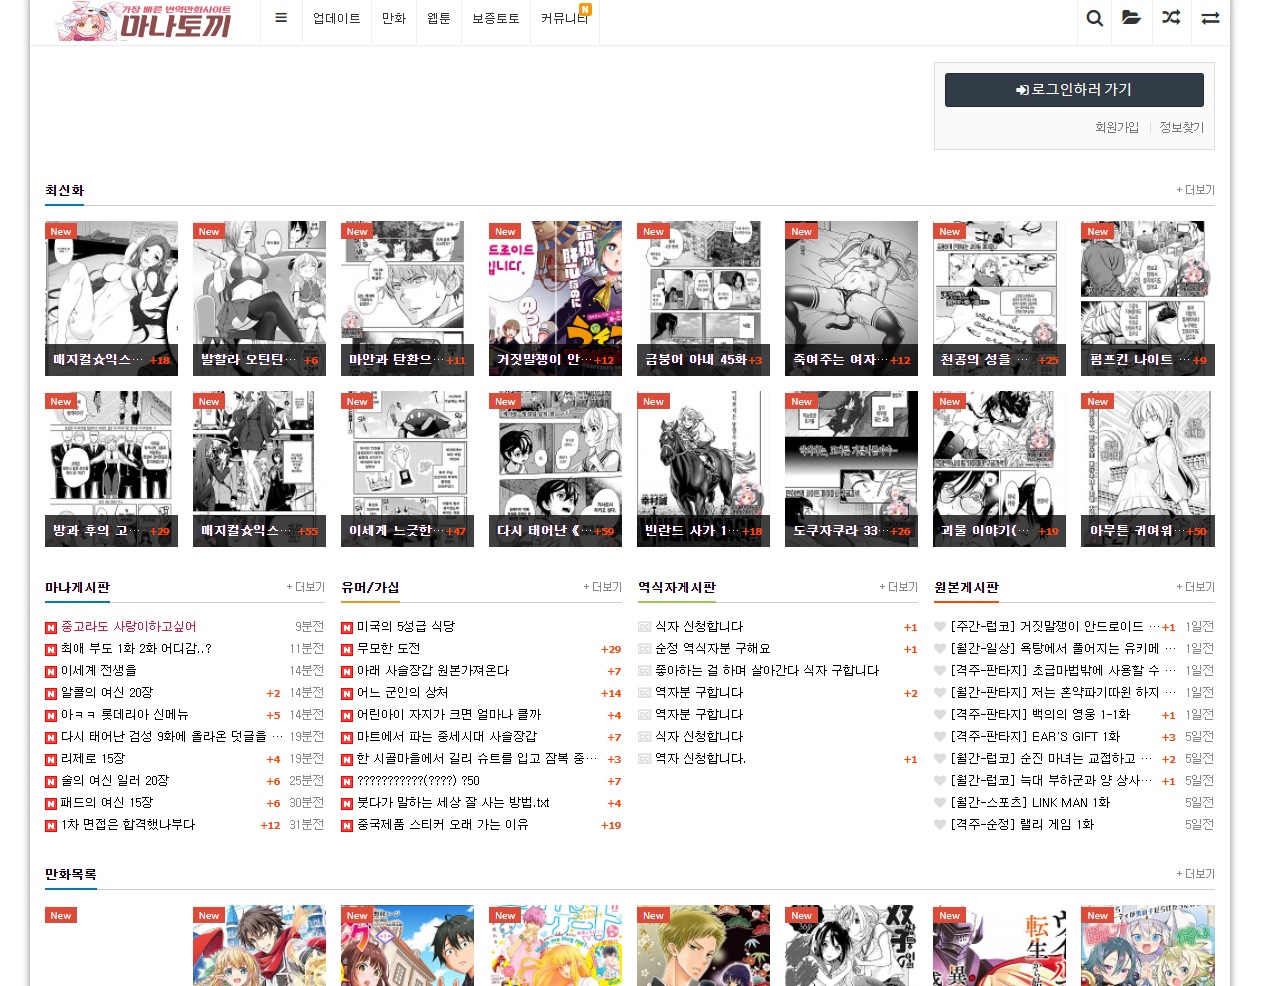Click the search magnifier icon
Image resolution: width=1264 pixels, height=986 pixels.
1095,18
